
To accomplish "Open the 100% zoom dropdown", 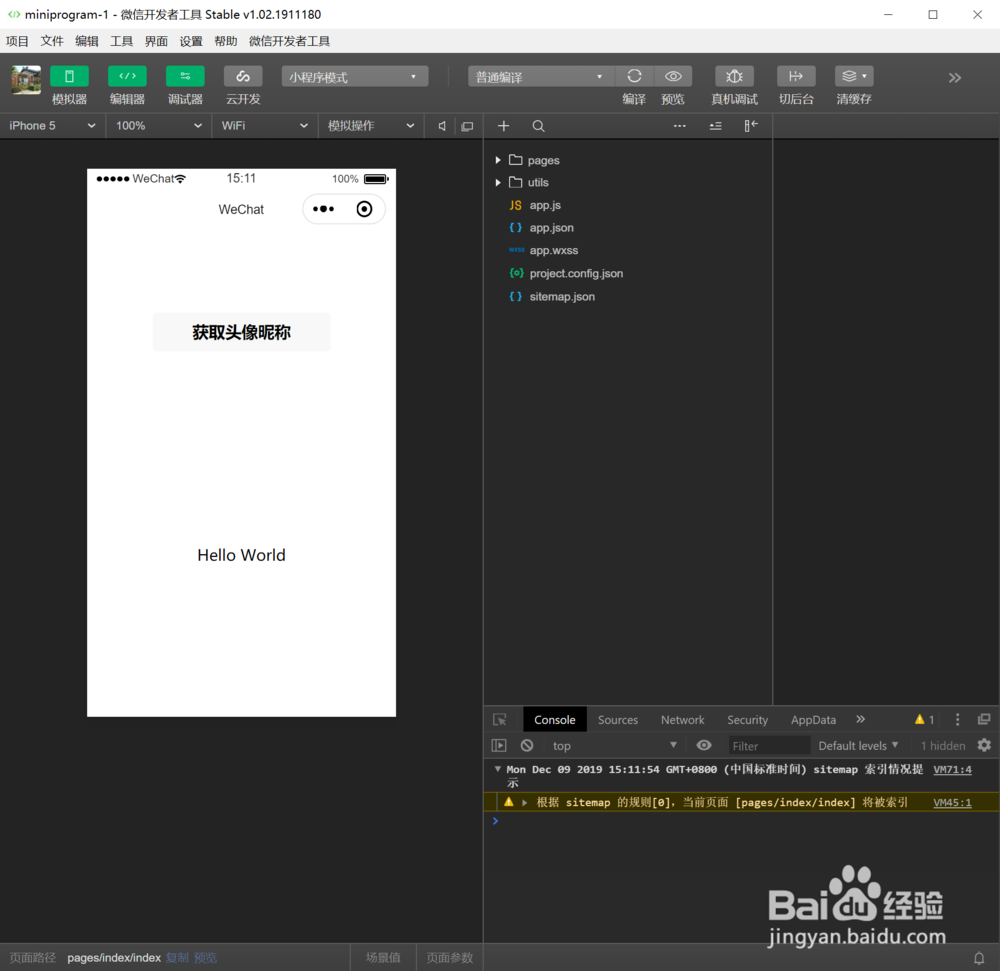I will (158, 126).
